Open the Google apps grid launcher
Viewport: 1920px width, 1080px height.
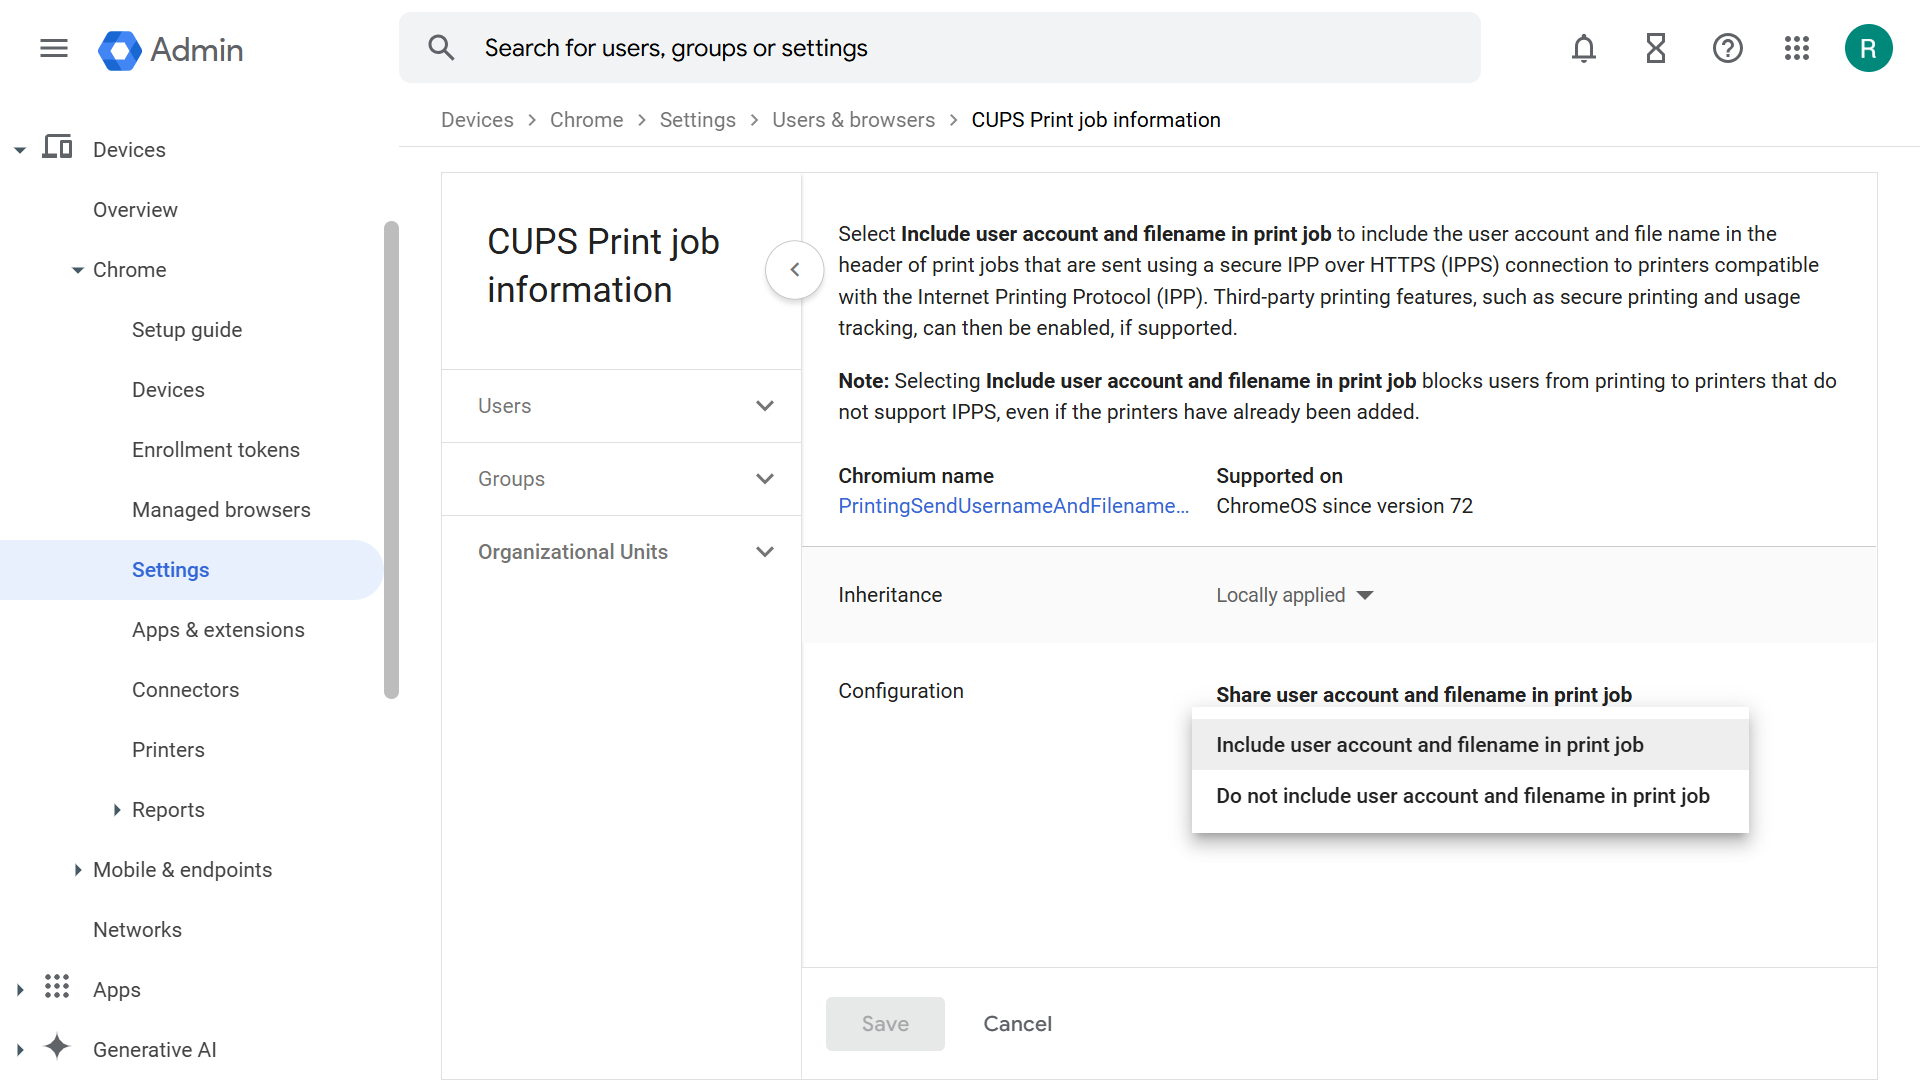click(1796, 48)
